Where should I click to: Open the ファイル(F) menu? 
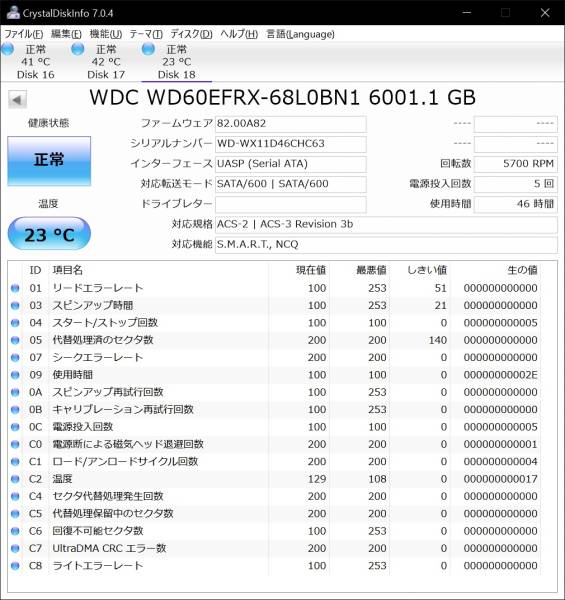(23, 34)
